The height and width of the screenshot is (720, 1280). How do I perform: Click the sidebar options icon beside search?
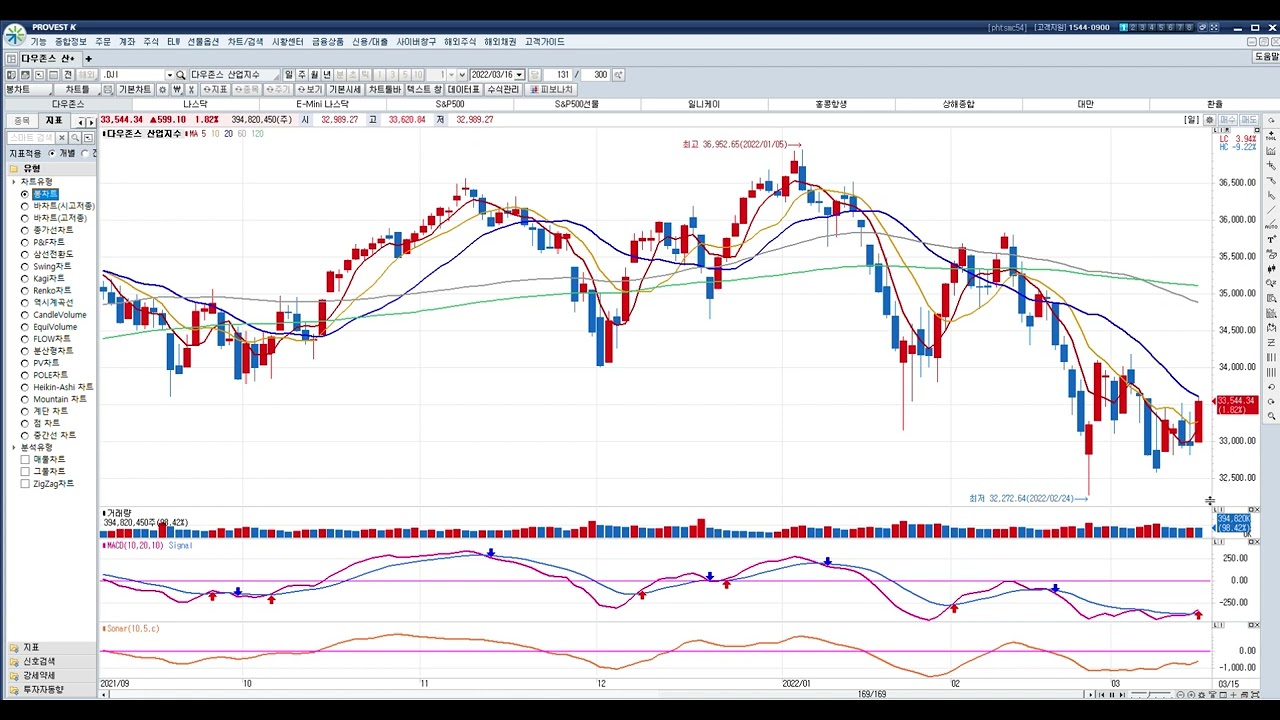88,138
